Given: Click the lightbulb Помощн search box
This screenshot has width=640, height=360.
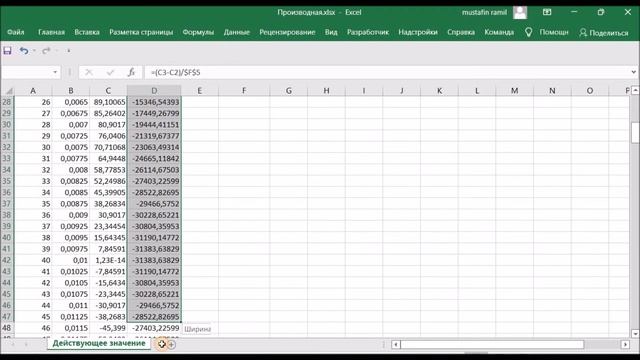Looking at the screenshot, I should (x=547, y=32).
